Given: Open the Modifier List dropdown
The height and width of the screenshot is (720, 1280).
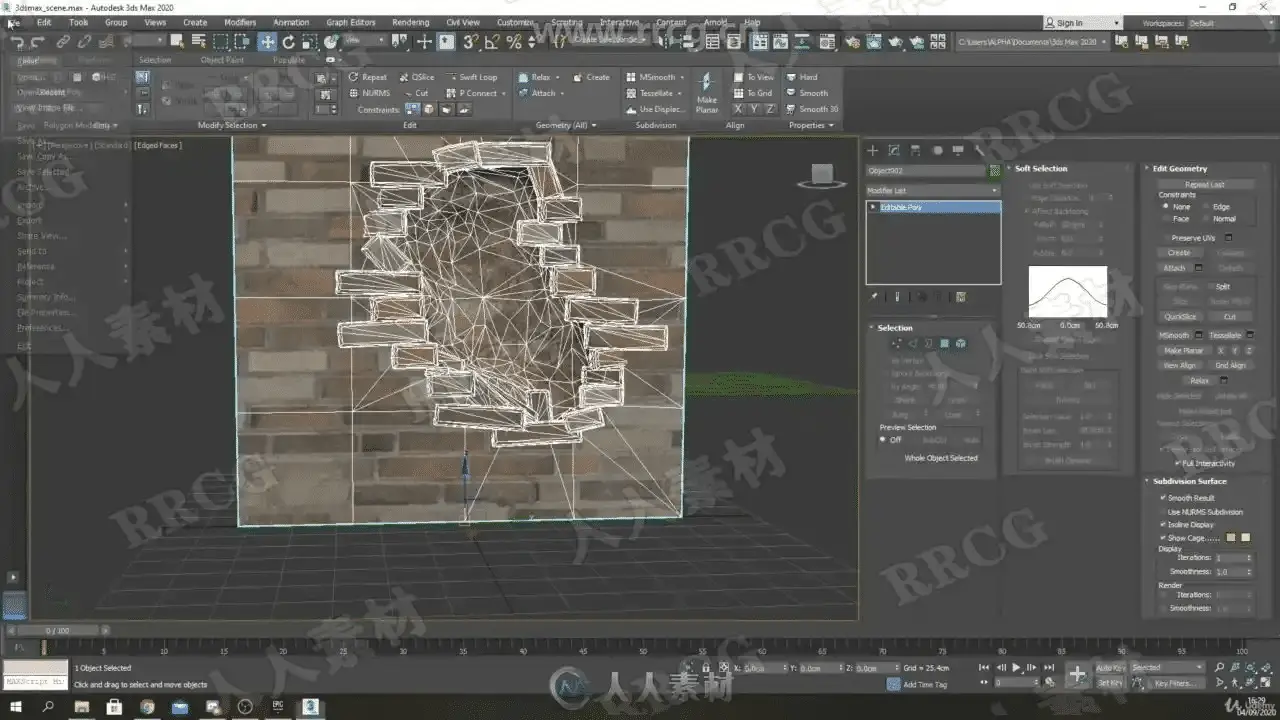Looking at the screenshot, I should click(932, 190).
